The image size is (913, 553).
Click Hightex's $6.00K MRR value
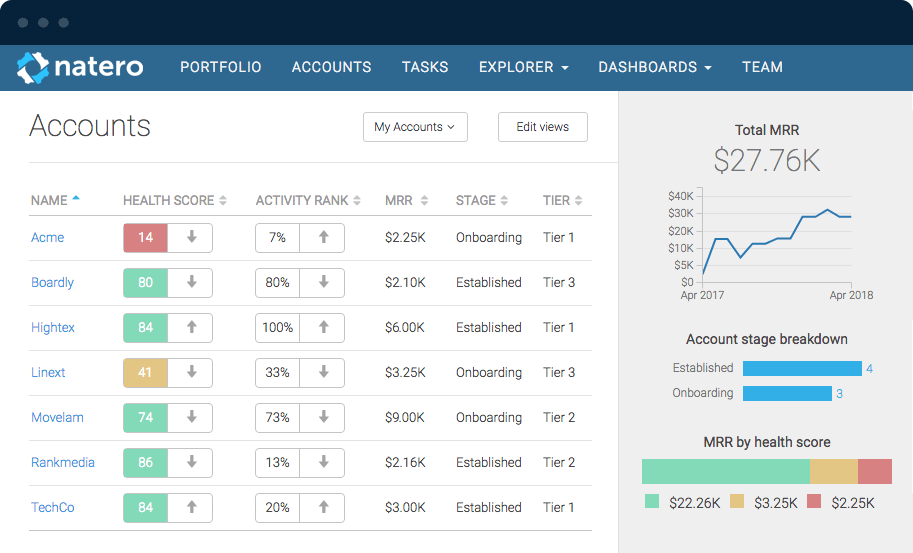(405, 328)
